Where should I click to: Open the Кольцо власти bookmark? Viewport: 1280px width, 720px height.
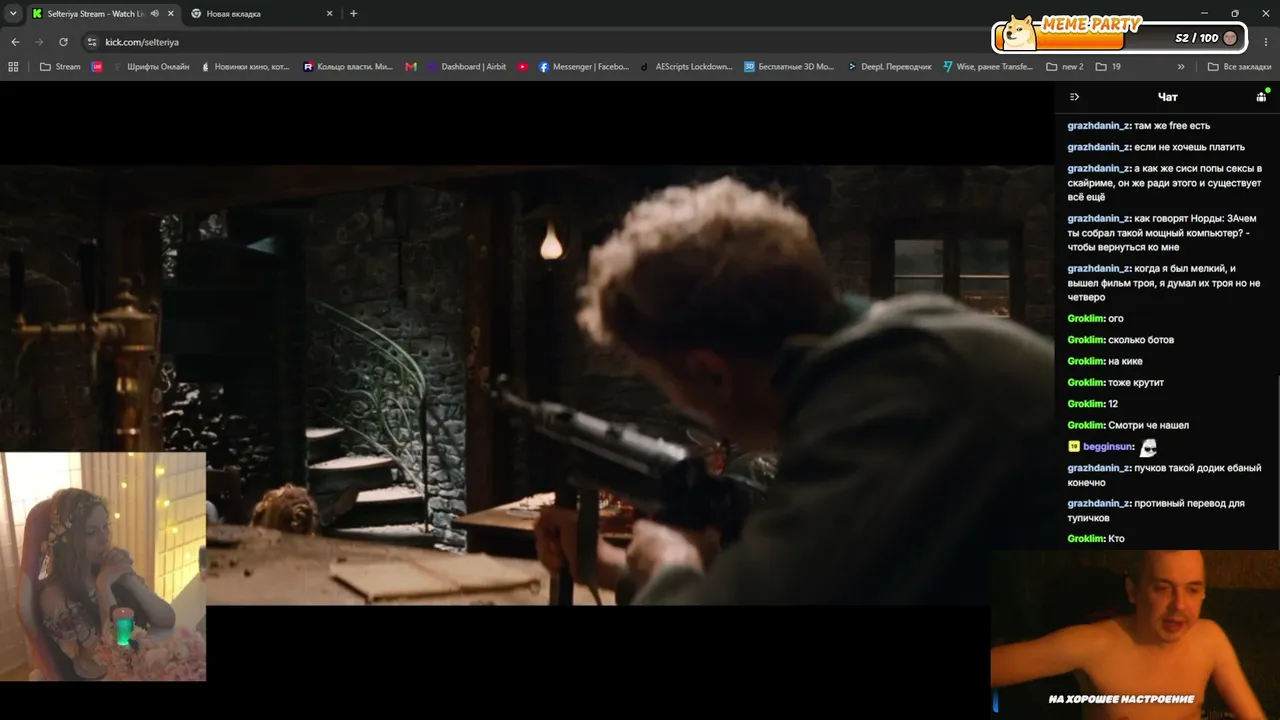[x=348, y=67]
